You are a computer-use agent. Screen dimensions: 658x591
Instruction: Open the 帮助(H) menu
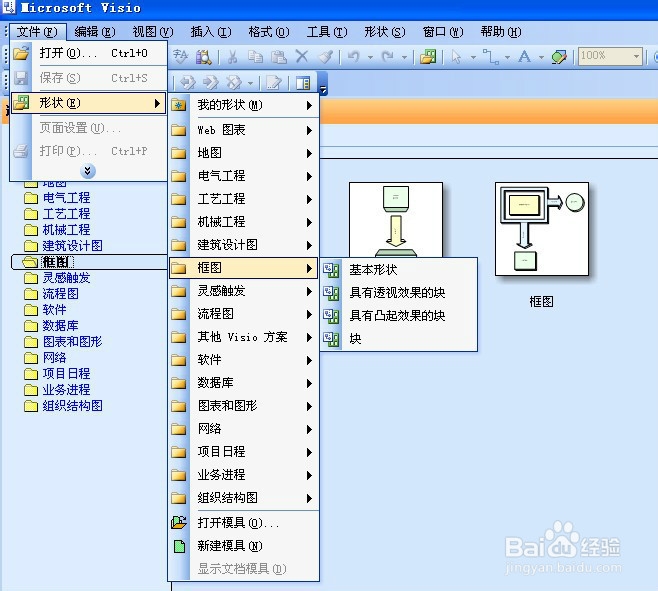click(x=501, y=32)
